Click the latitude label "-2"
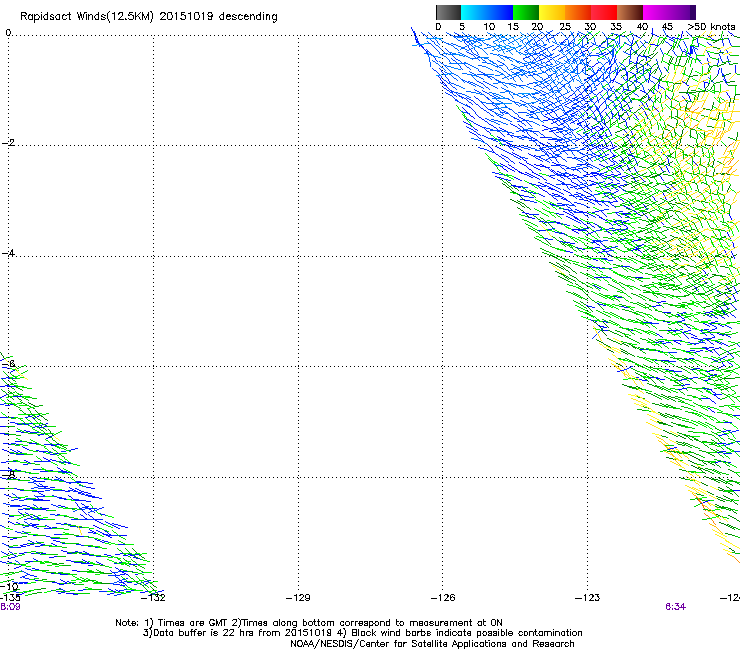The width and height of the screenshot is (740, 650). point(8,143)
